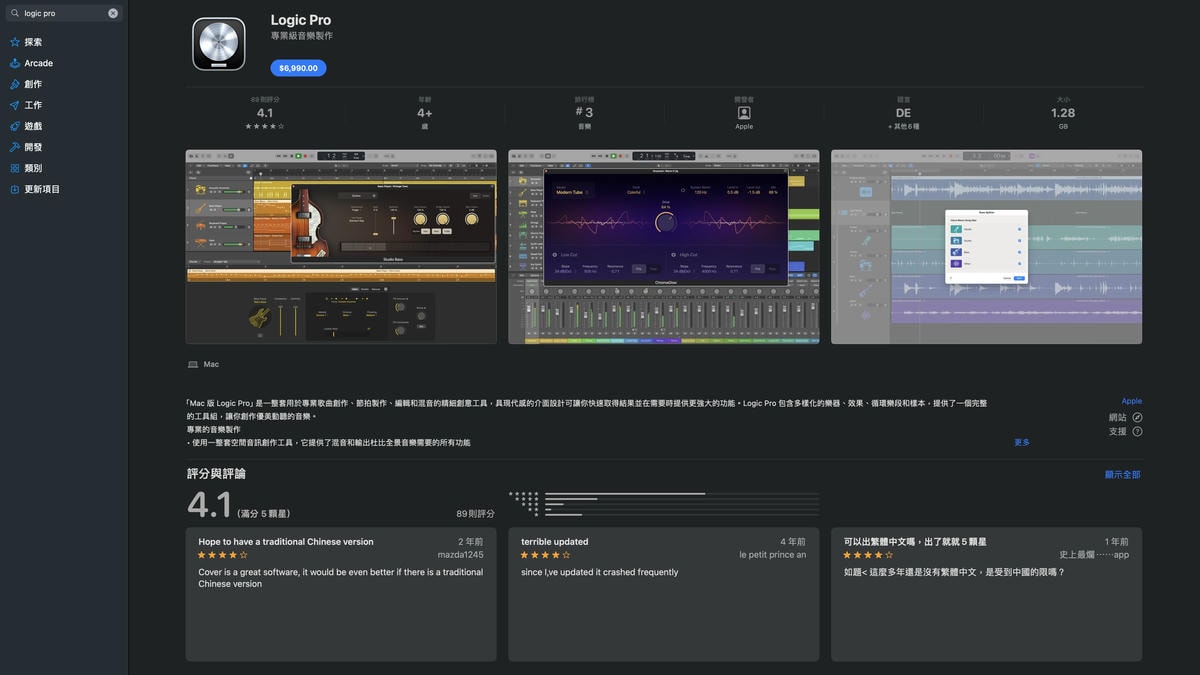Open the Apple developer link

pos(1131,401)
